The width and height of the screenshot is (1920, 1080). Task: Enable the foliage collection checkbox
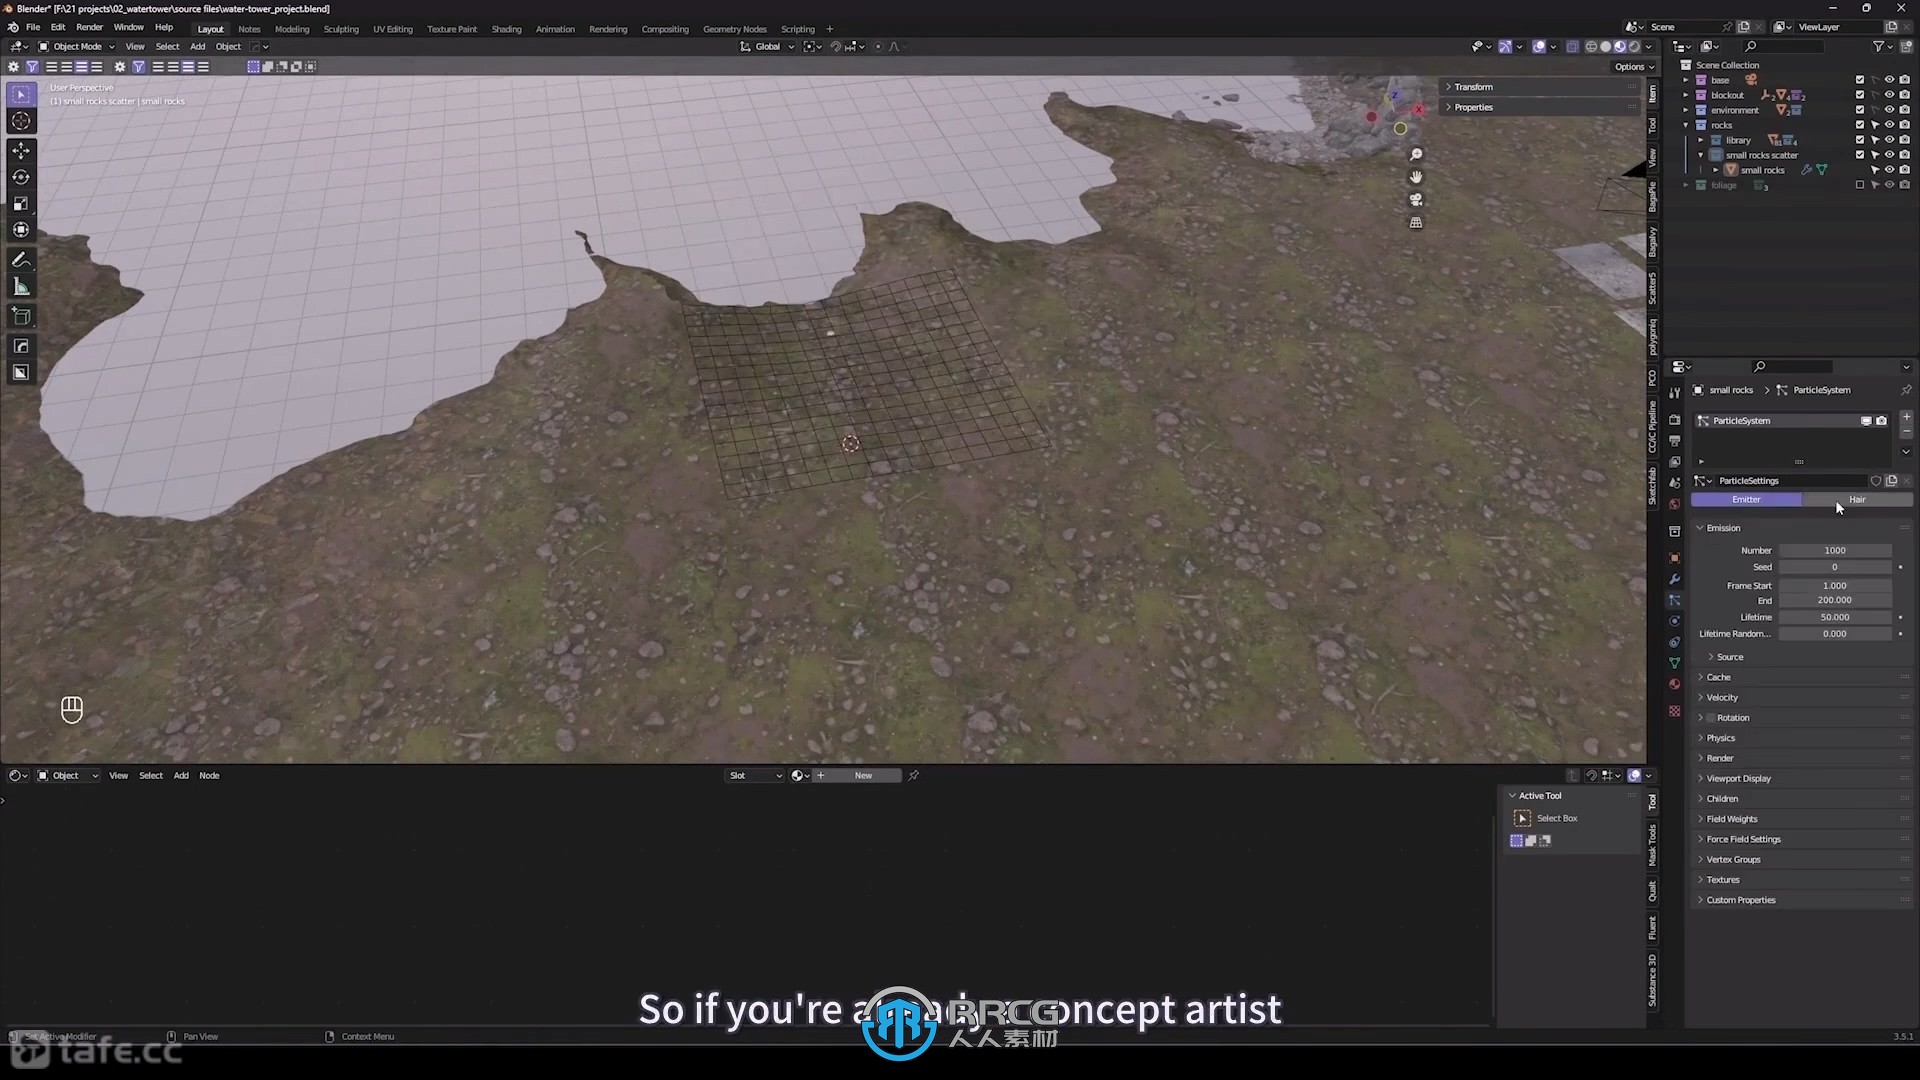[x=1860, y=185]
